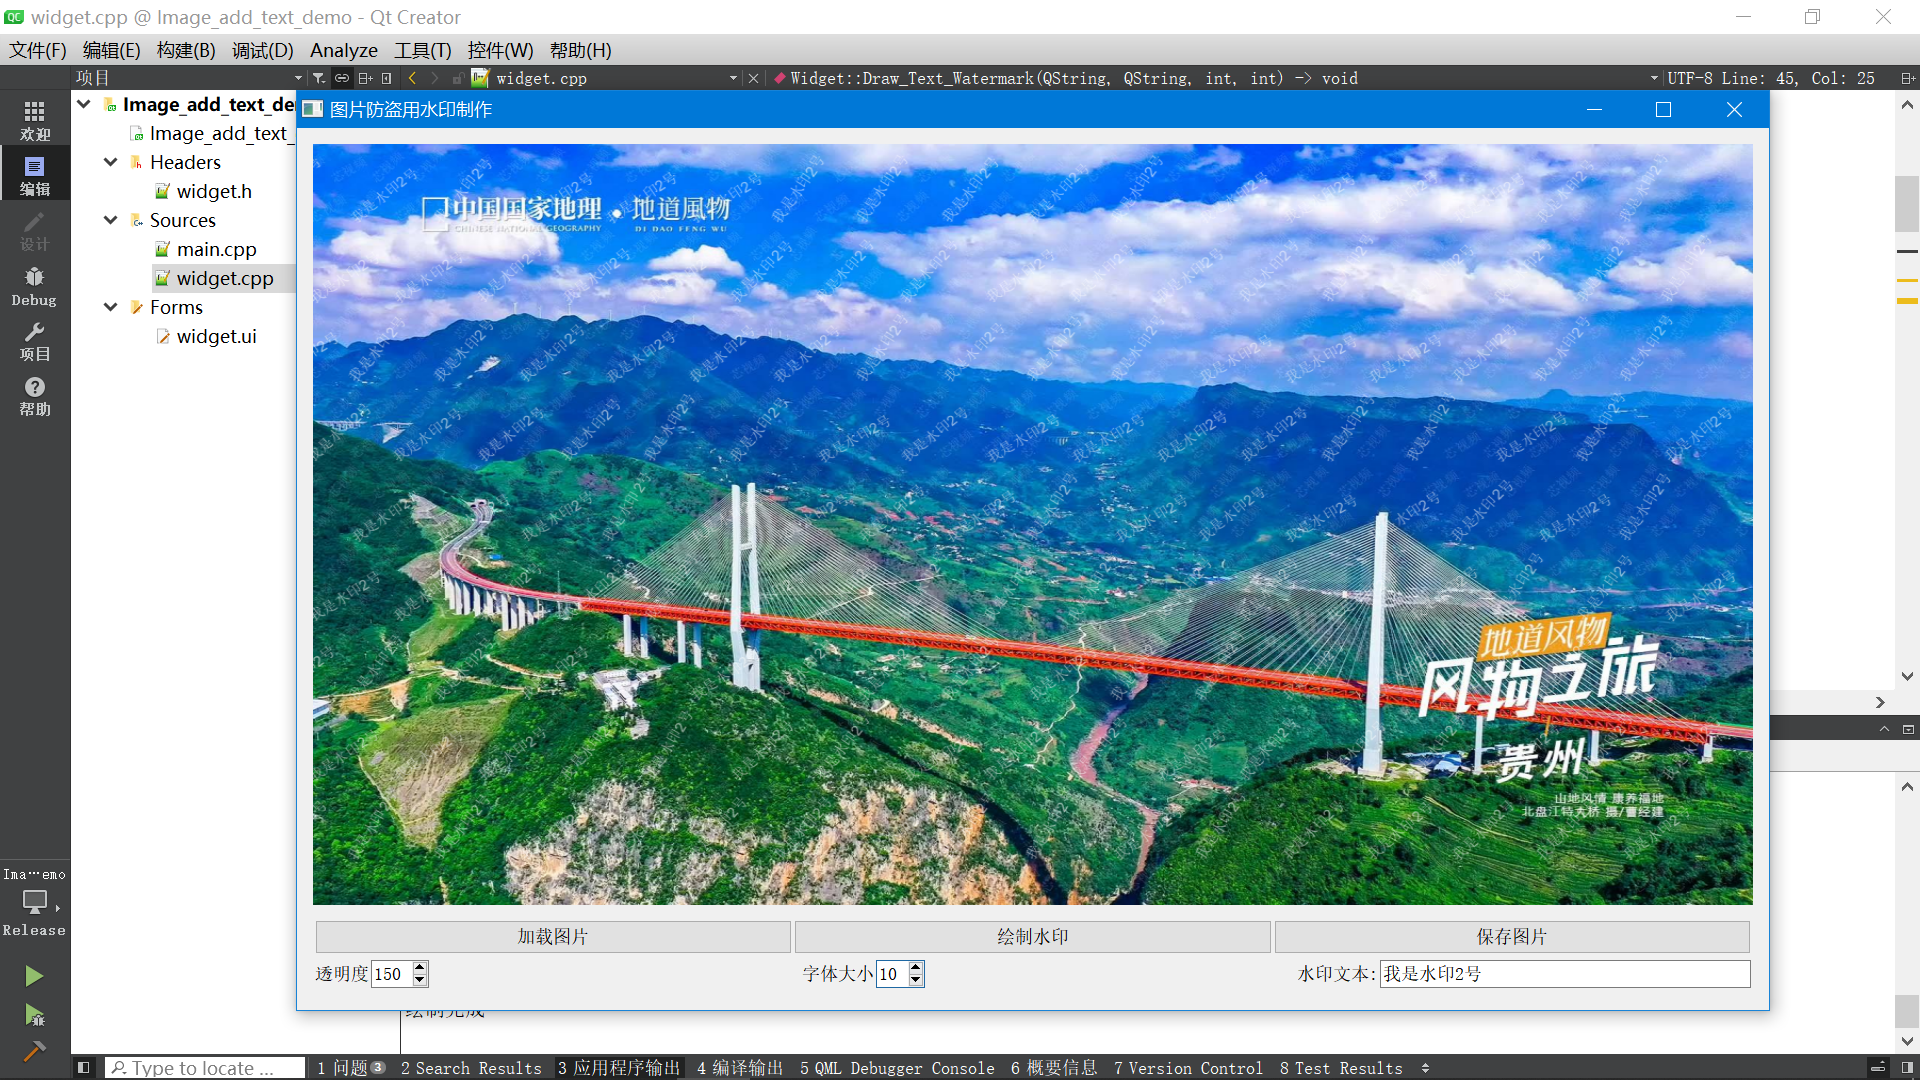This screenshot has width=1920, height=1080.
Task: Select widget.cpp source file
Action: (222, 277)
